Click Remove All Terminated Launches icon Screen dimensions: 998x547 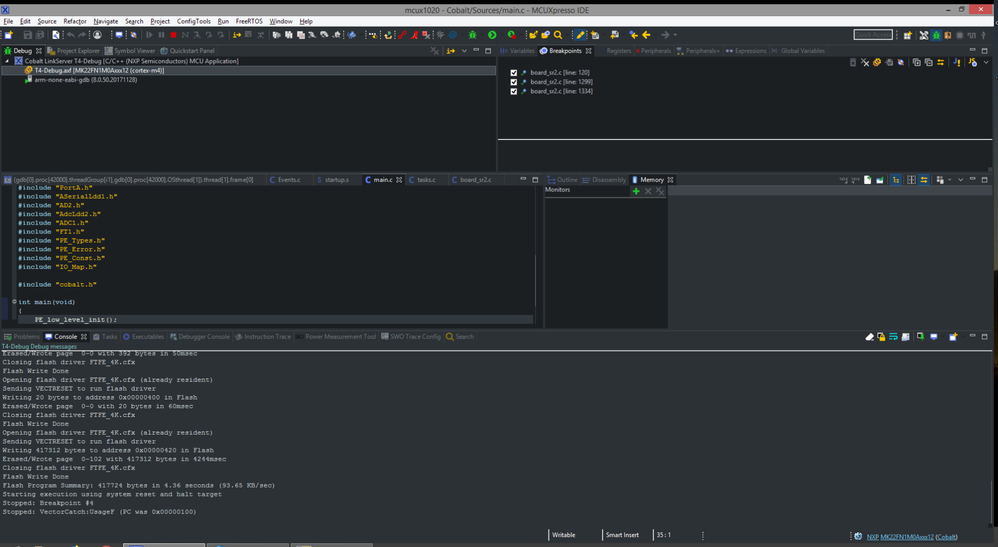pyautogui.click(x=435, y=50)
